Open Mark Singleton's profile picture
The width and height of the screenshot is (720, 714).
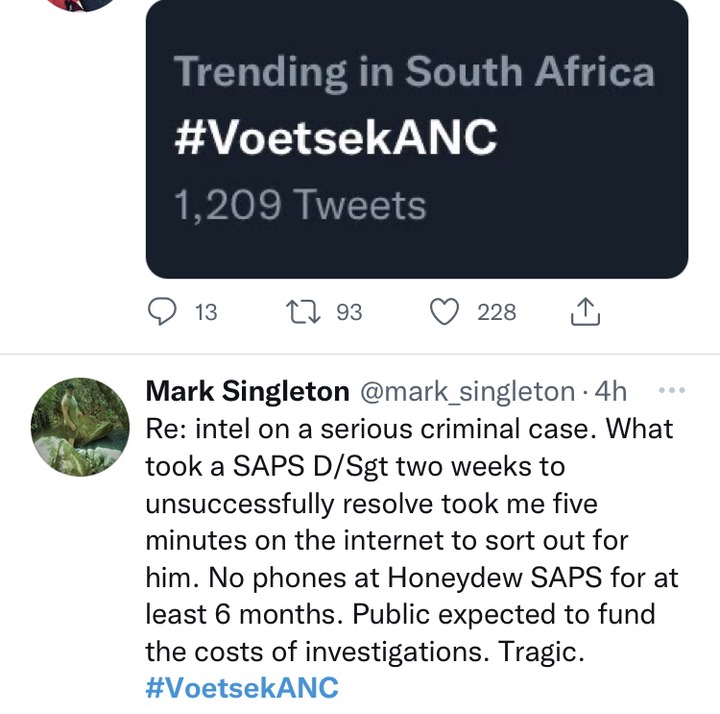80,427
